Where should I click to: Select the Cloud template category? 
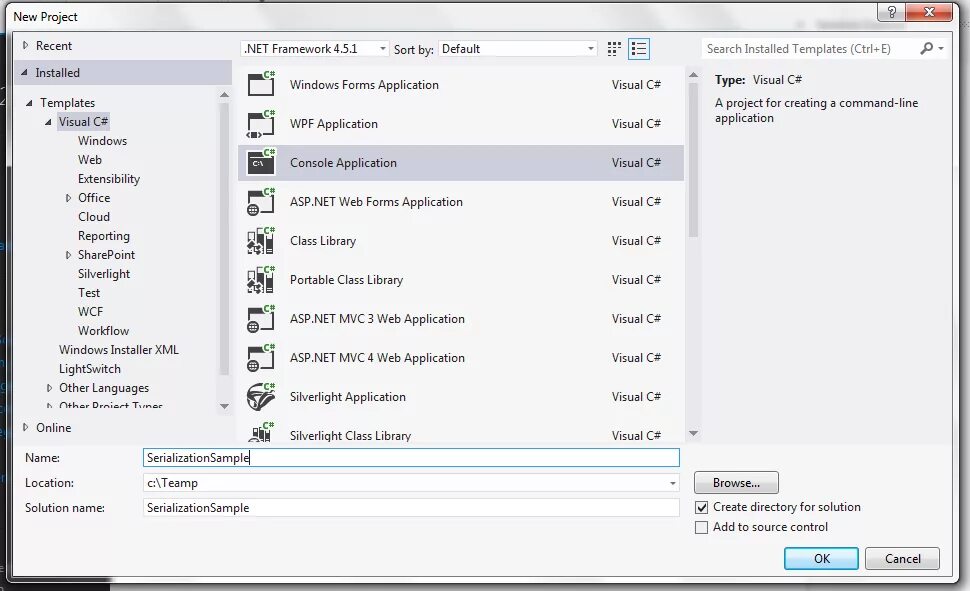pyautogui.click(x=94, y=217)
